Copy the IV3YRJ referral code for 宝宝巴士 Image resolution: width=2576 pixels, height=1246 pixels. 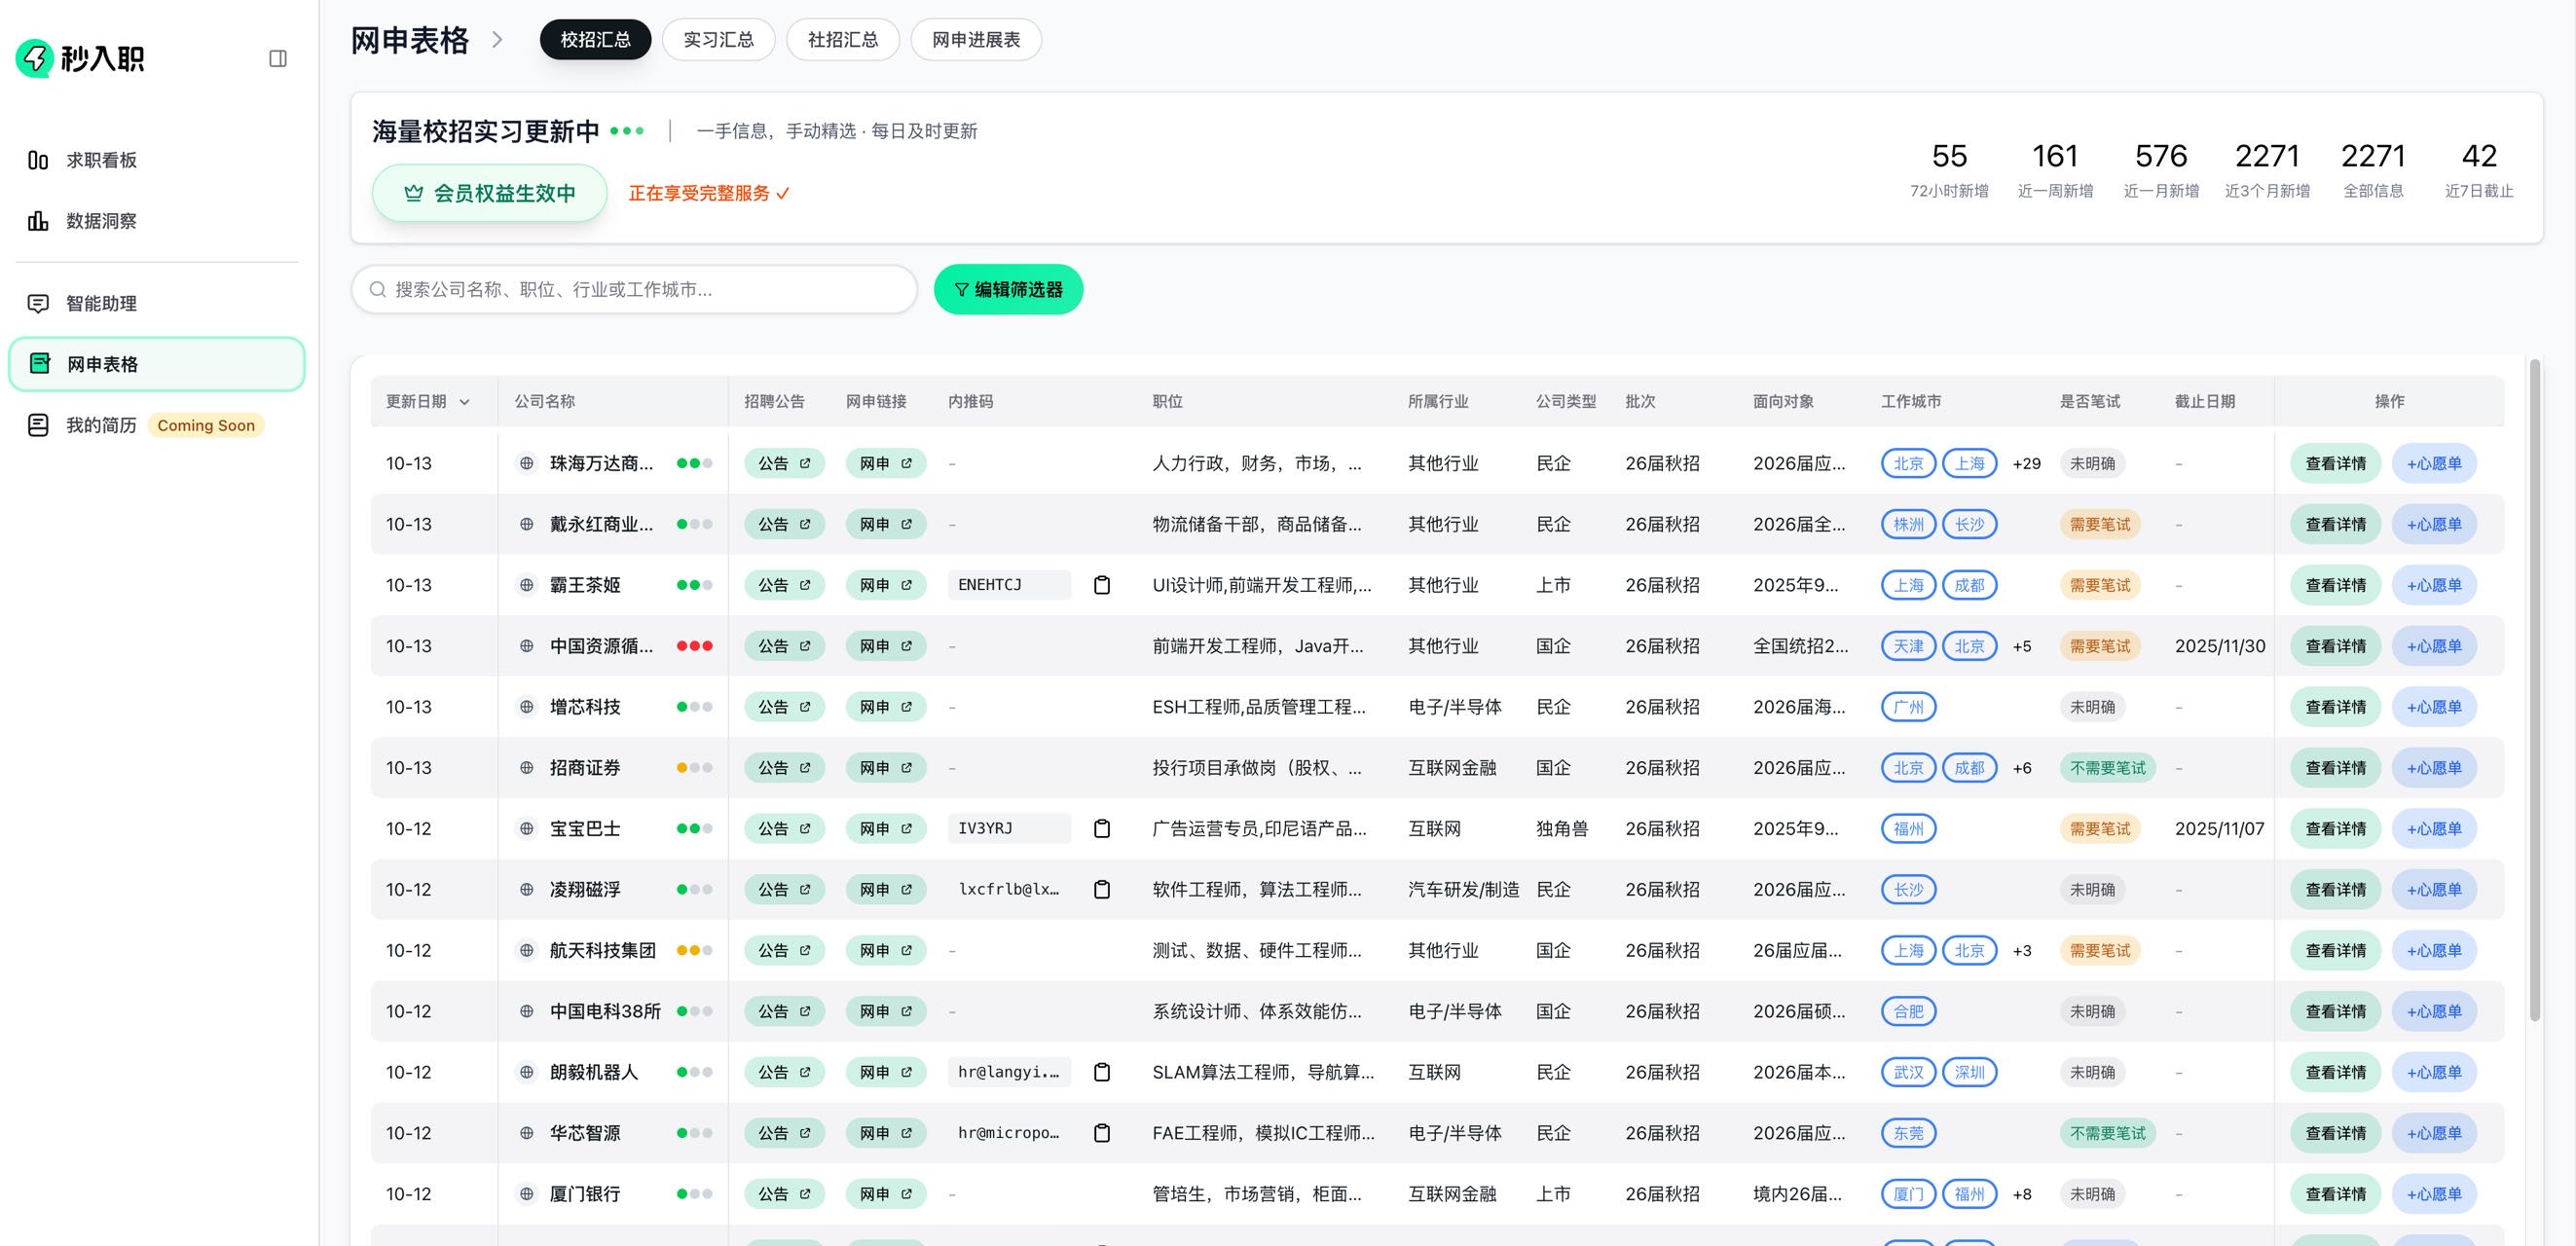[x=1102, y=829]
